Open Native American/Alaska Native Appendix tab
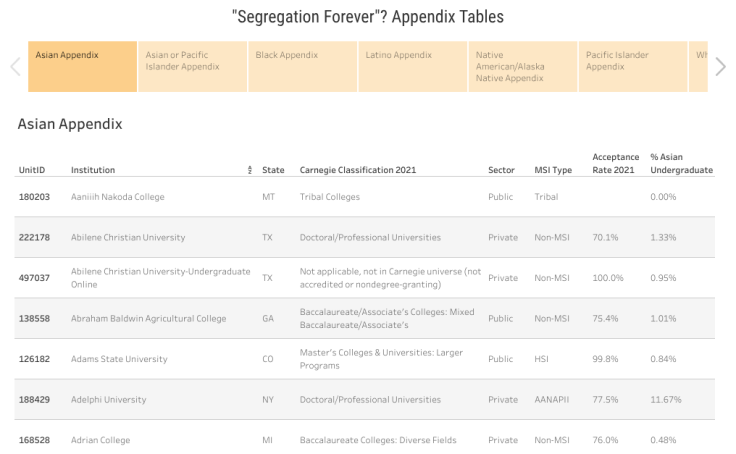The image size is (736, 454). click(522, 67)
